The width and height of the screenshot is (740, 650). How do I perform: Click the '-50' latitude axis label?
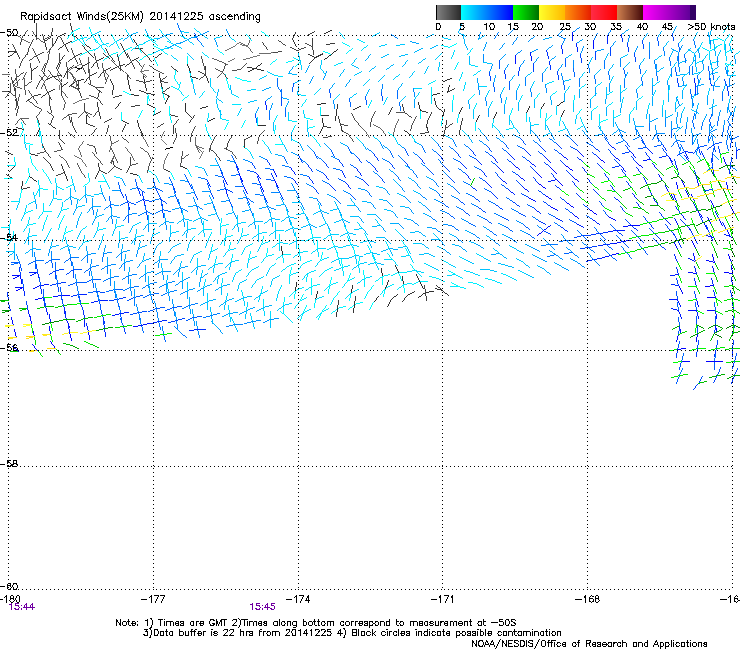pos(9,33)
